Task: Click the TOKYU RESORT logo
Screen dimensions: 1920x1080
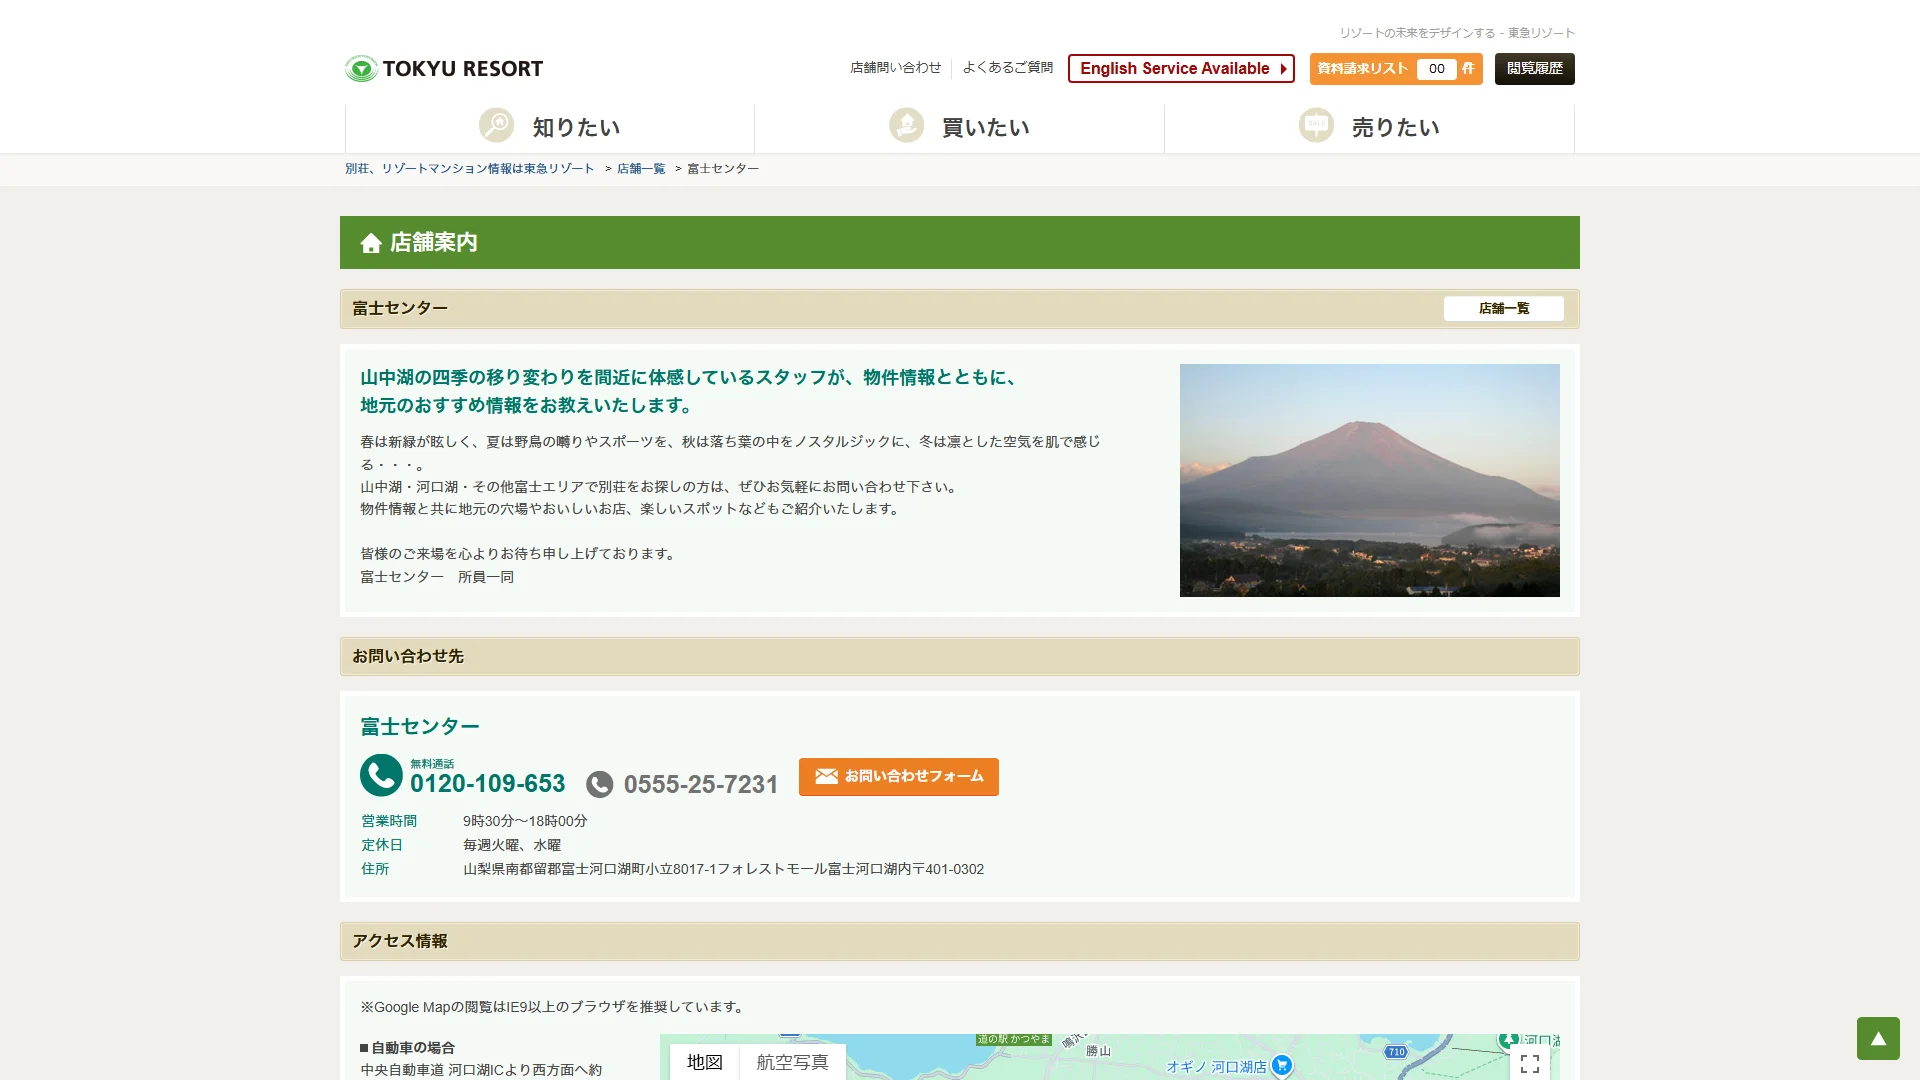Action: click(x=444, y=68)
